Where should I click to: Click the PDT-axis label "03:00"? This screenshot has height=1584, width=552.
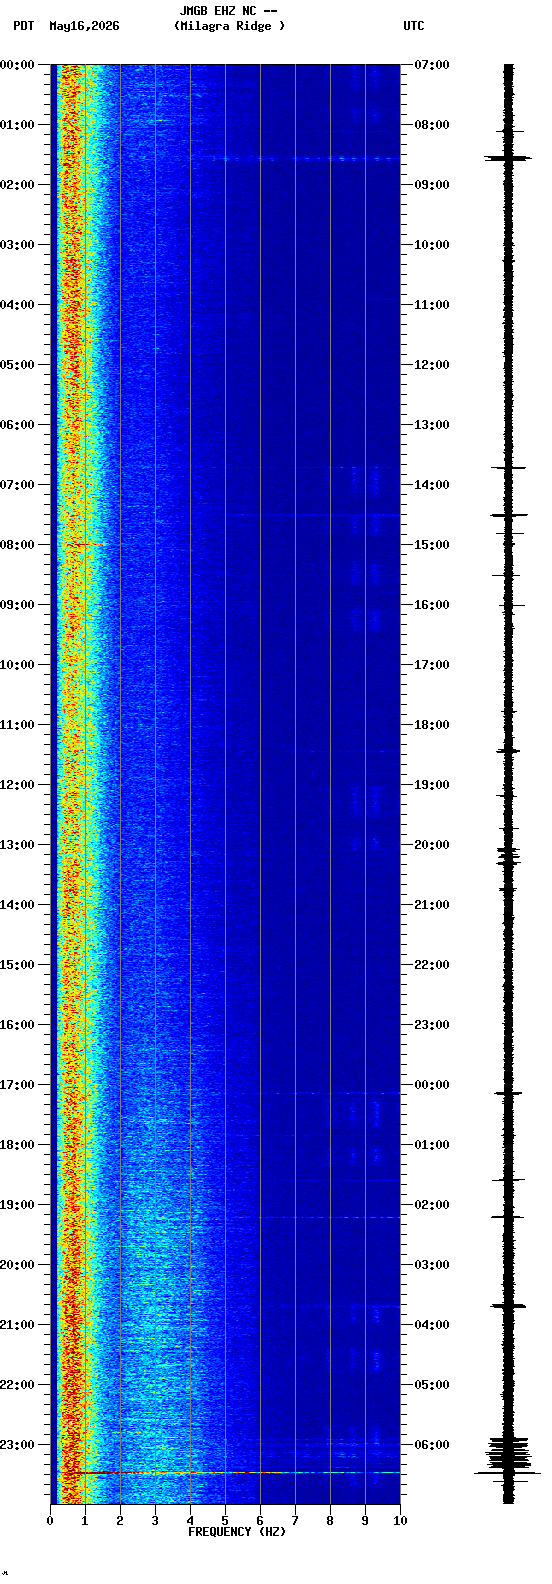[17, 245]
